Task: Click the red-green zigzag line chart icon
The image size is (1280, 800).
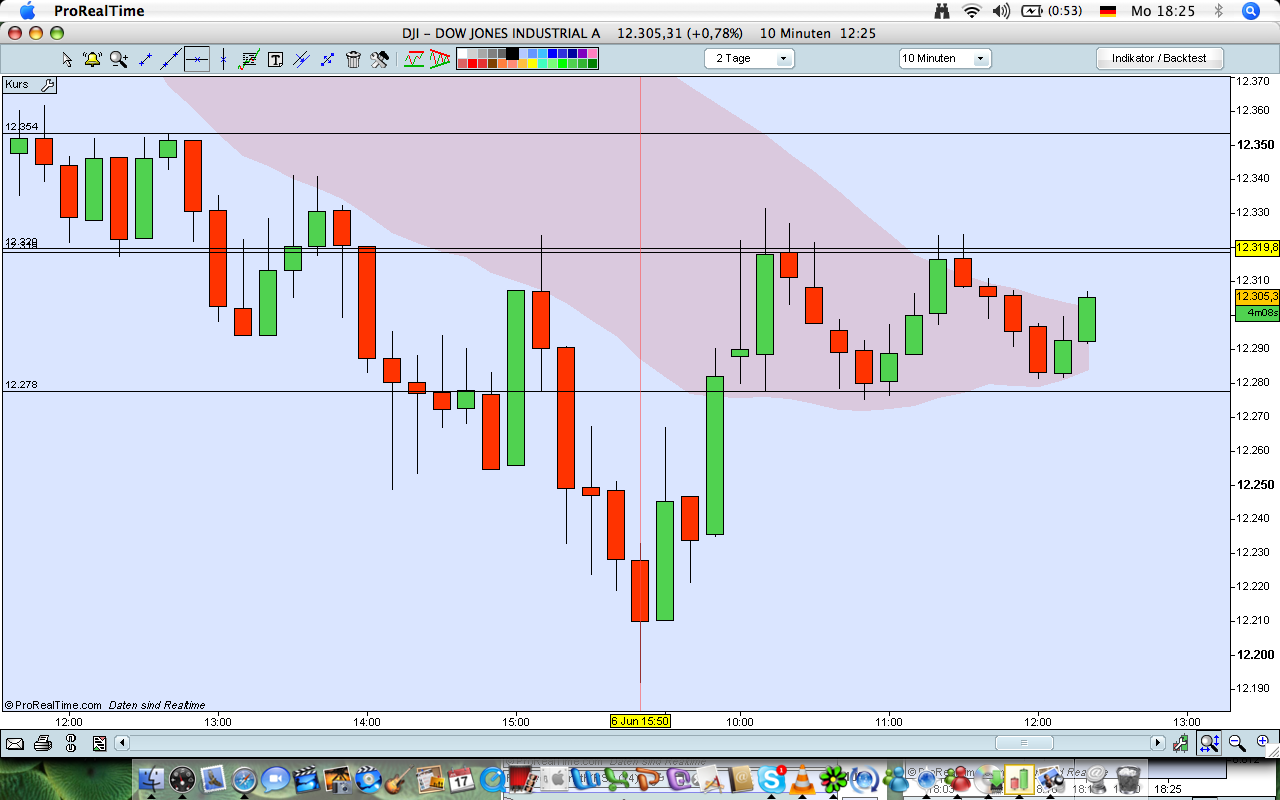Action: tap(414, 59)
